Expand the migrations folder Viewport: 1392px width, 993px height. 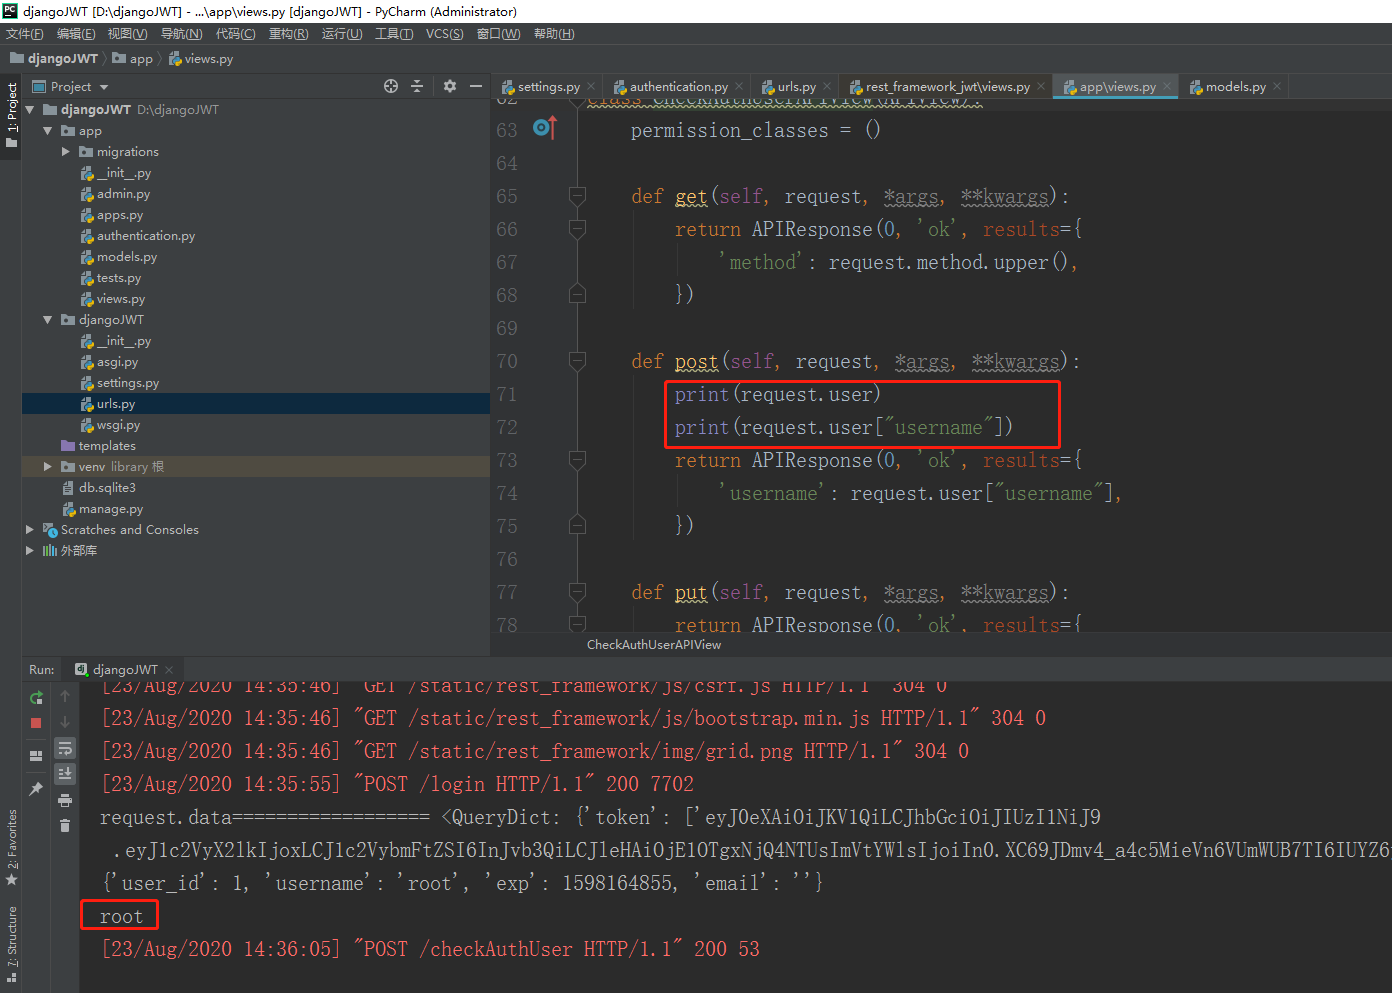66,152
